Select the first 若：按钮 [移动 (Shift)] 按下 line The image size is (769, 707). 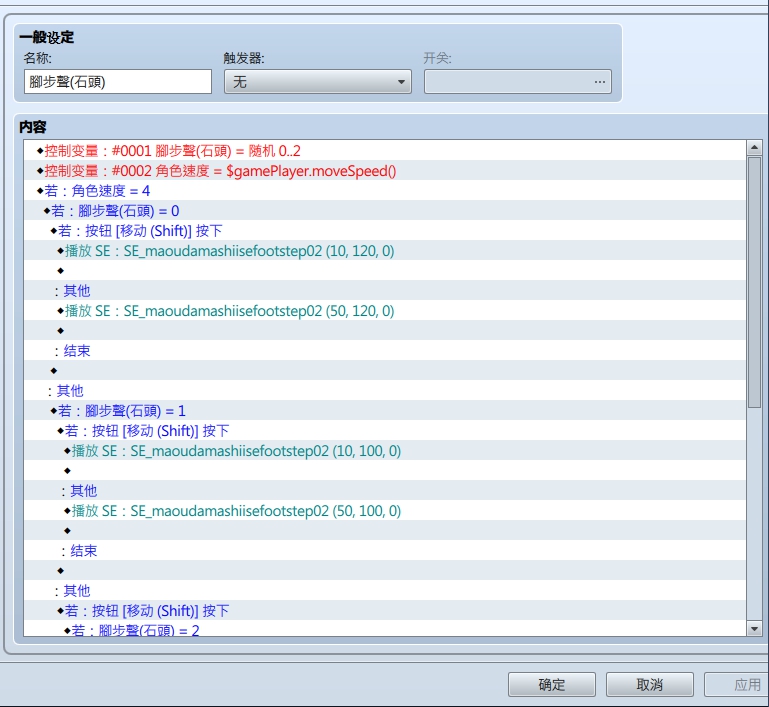[385, 230]
